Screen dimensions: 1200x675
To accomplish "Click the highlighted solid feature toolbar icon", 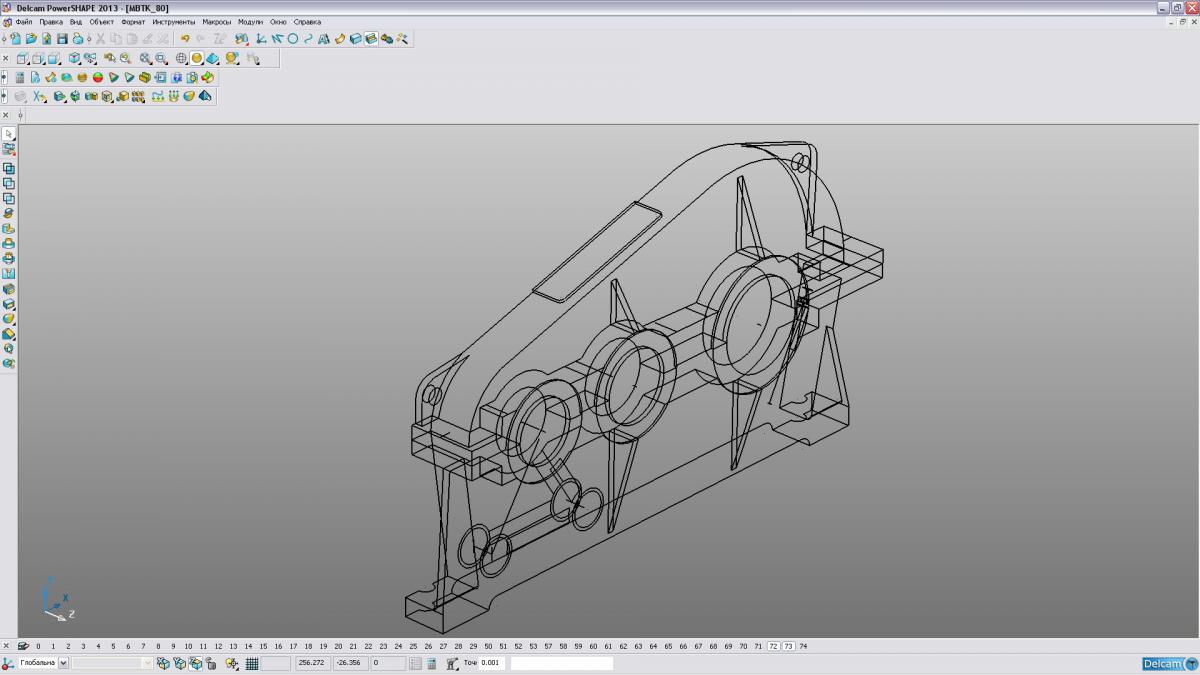I will [x=371, y=39].
